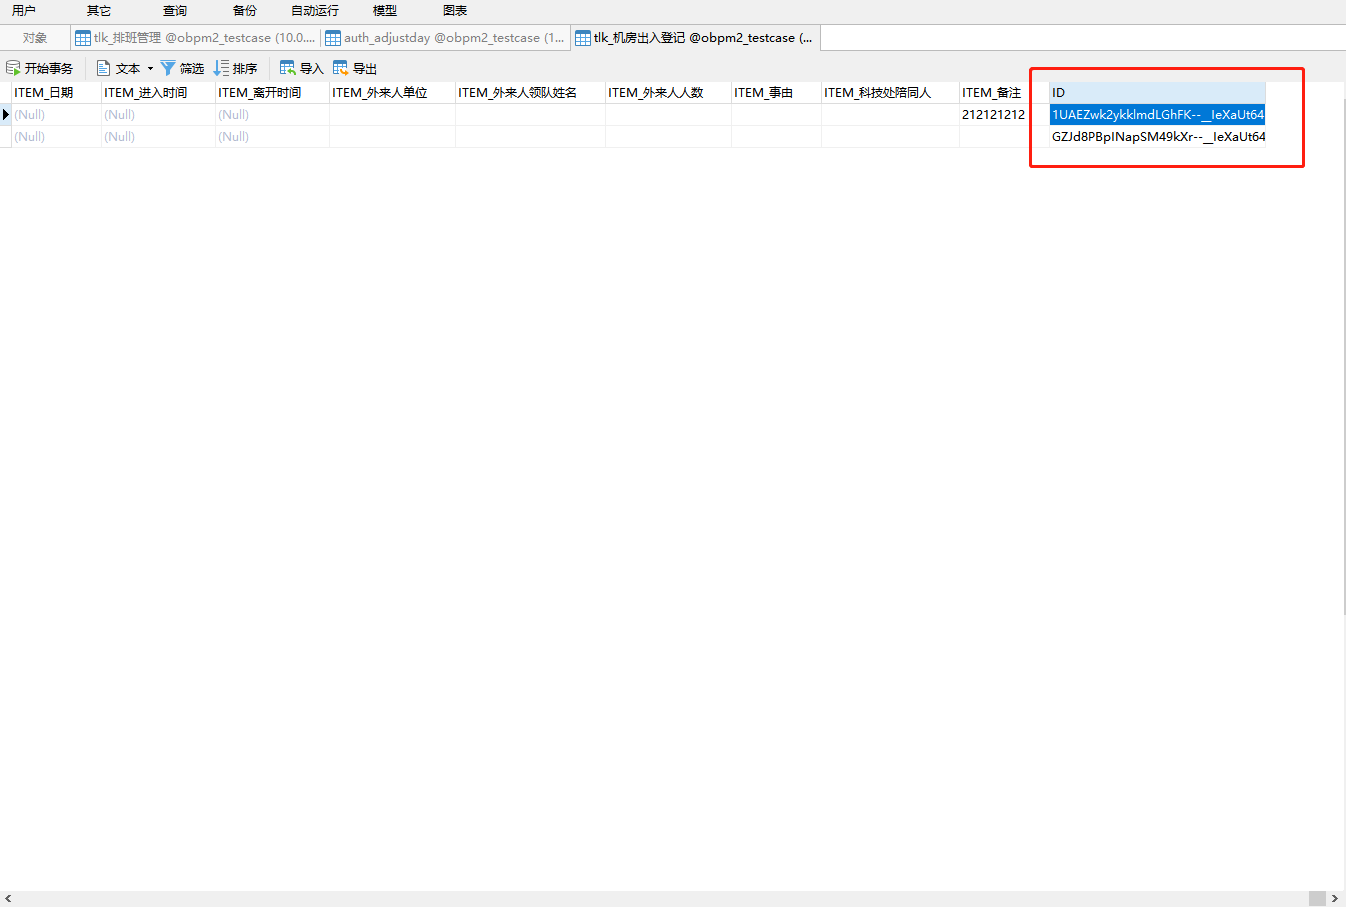Viewport: 1346px width, 907px height.
Task: Click the ITEM_日期 column header
Action: (x=56, y=93)
